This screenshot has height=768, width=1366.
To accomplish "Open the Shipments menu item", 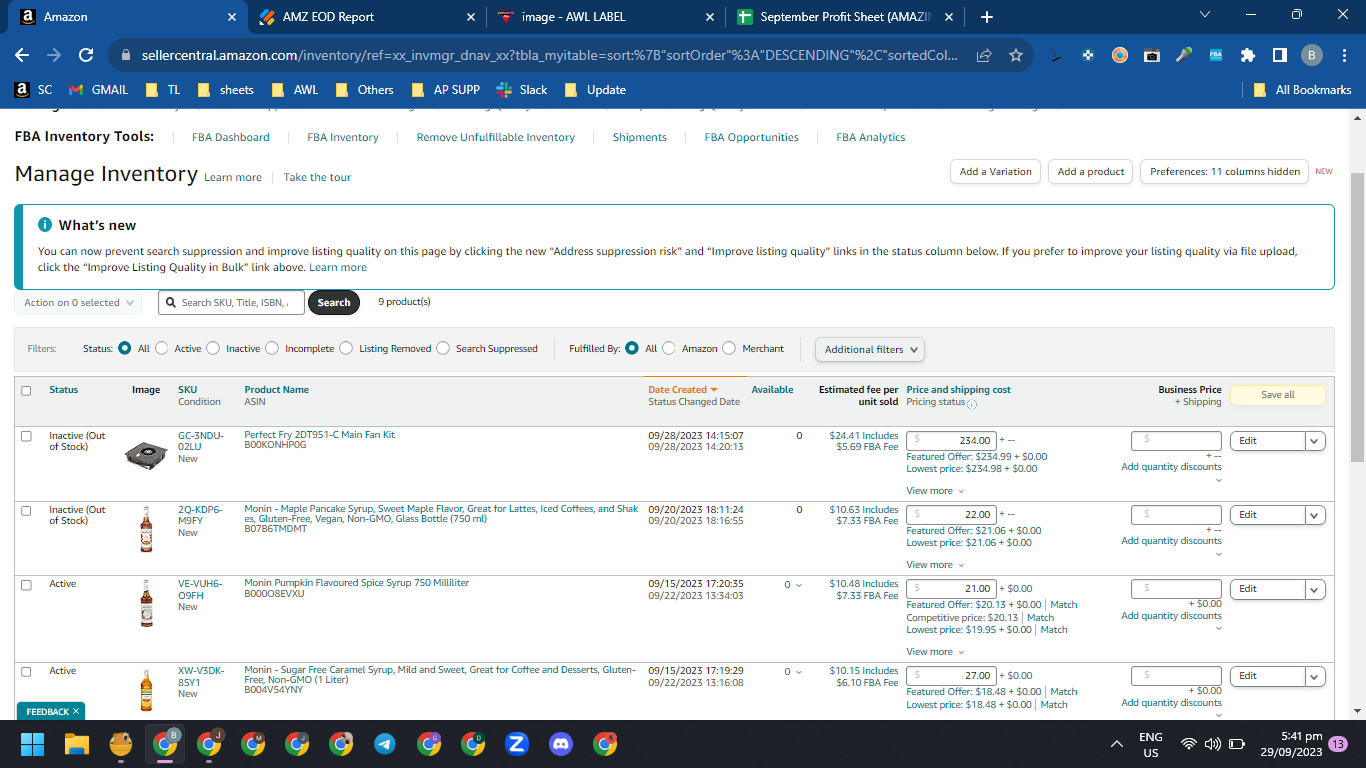I will tap(640, 137).
